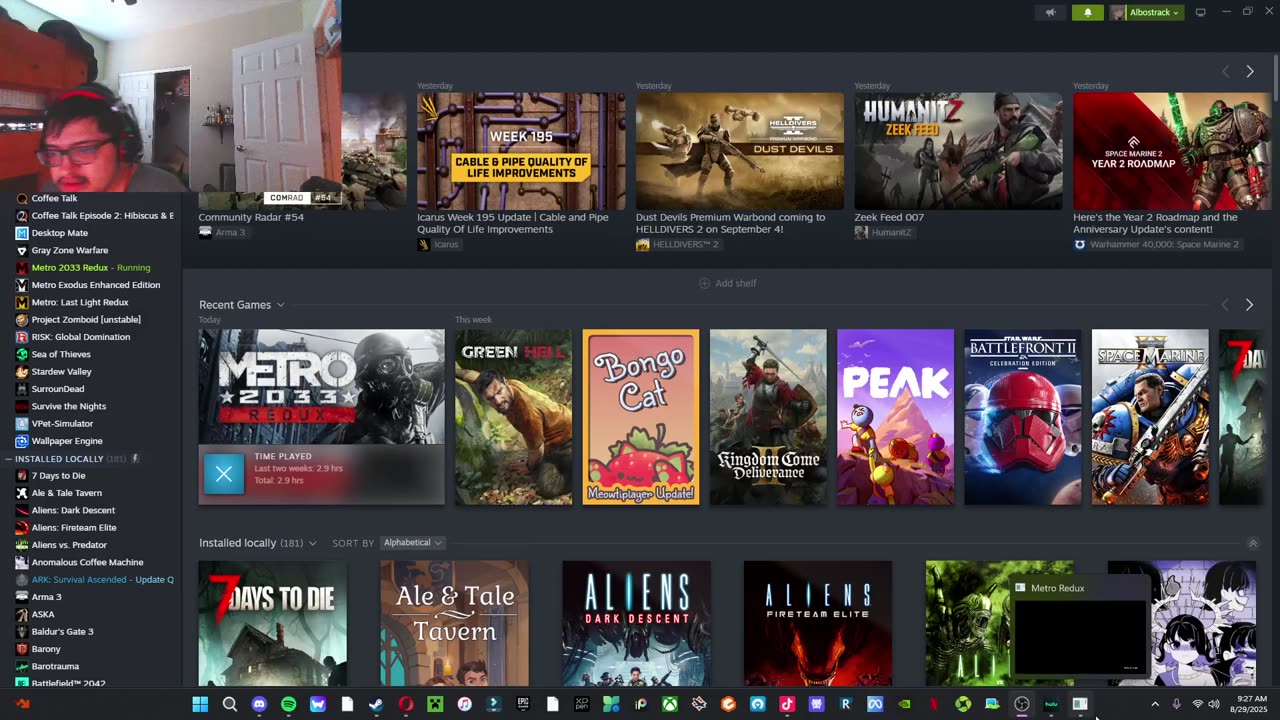Screen dimensions: 1280x720
Task: Open Aliens Fireteam Elite installed cover
Action: (x=818, y=623)
